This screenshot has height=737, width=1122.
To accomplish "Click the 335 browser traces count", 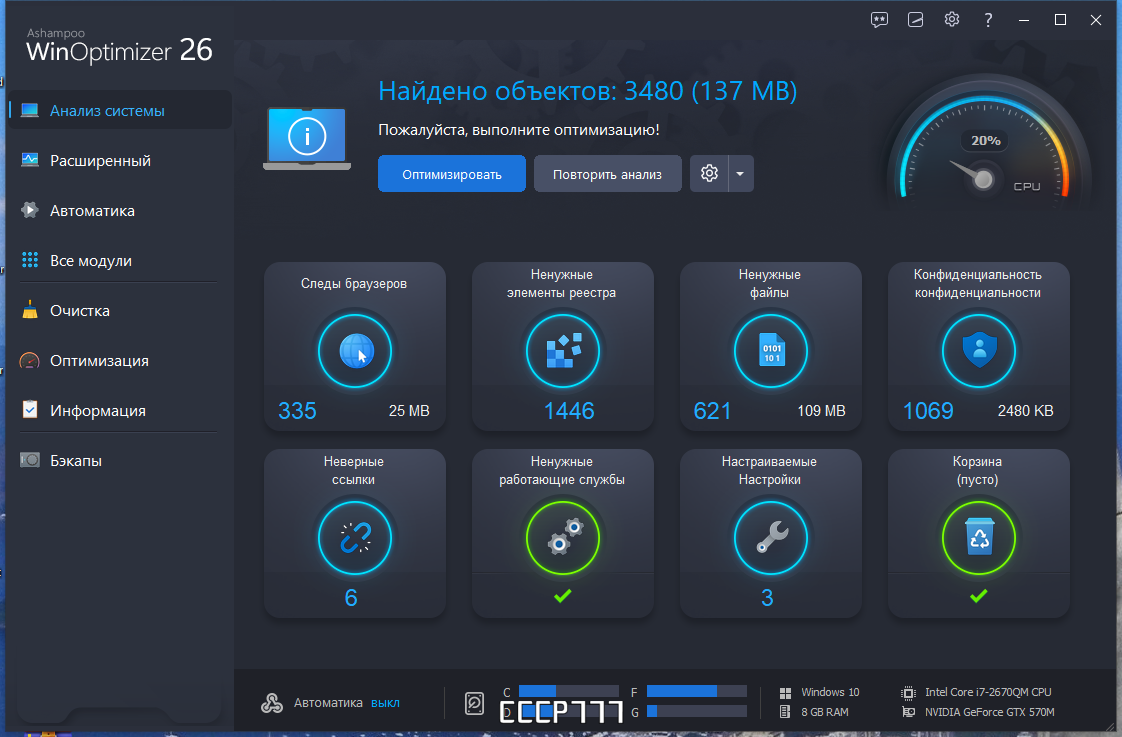I will [x=297, y=411].
